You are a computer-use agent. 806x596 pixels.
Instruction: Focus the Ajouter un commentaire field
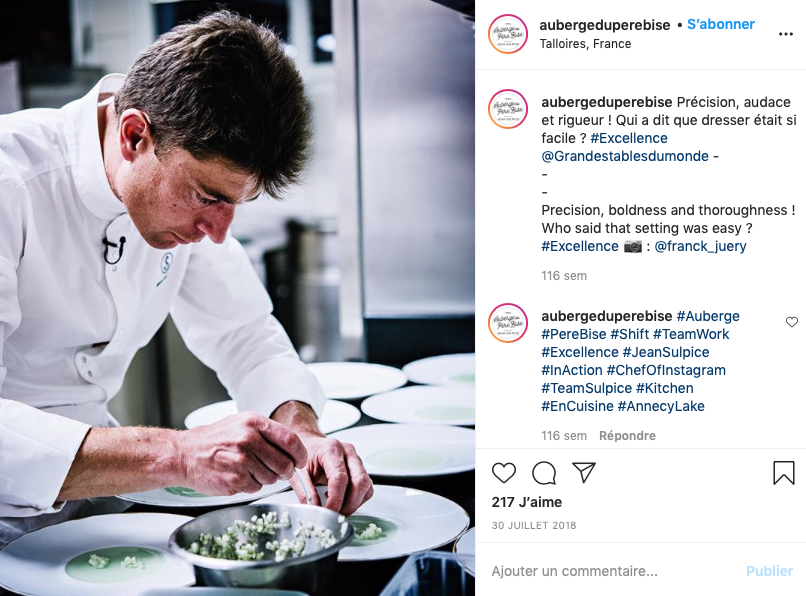point(612,571)
